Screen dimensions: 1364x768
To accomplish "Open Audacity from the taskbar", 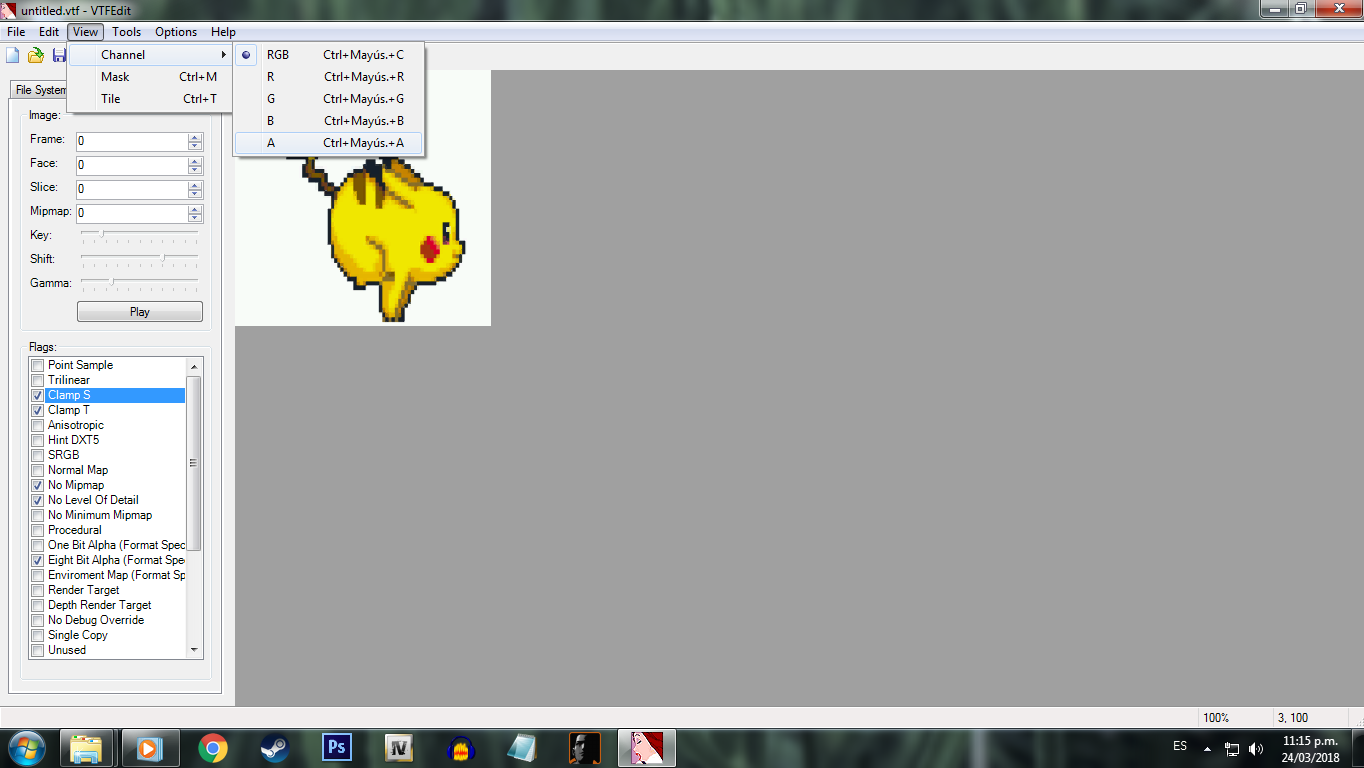I will point(461,747).
